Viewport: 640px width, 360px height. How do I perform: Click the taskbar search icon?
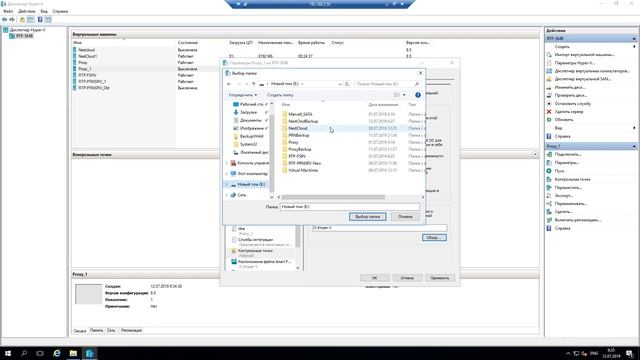coord(24,353)
